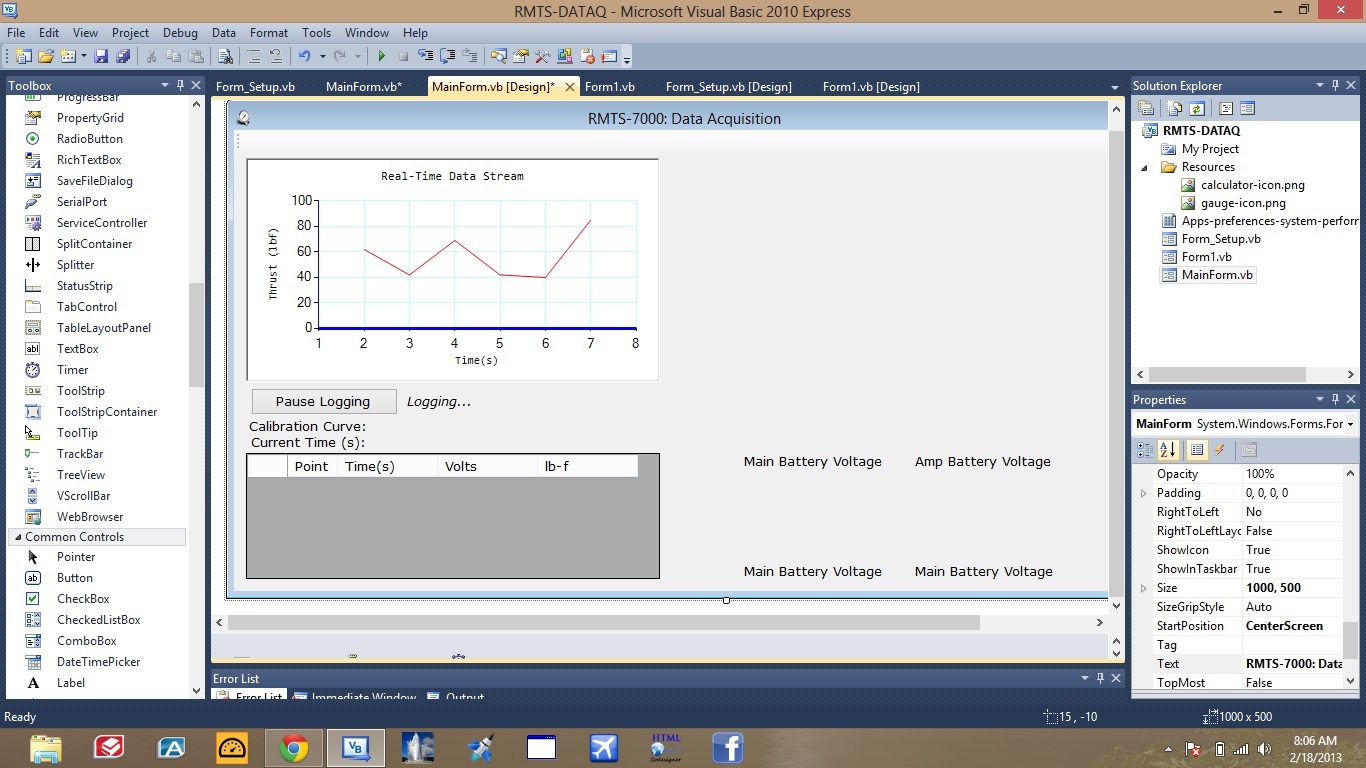The width and height of the screenshot is (1366, 768).
Task: Click View Code icon in Solution Explorer
Action: 1226,108
